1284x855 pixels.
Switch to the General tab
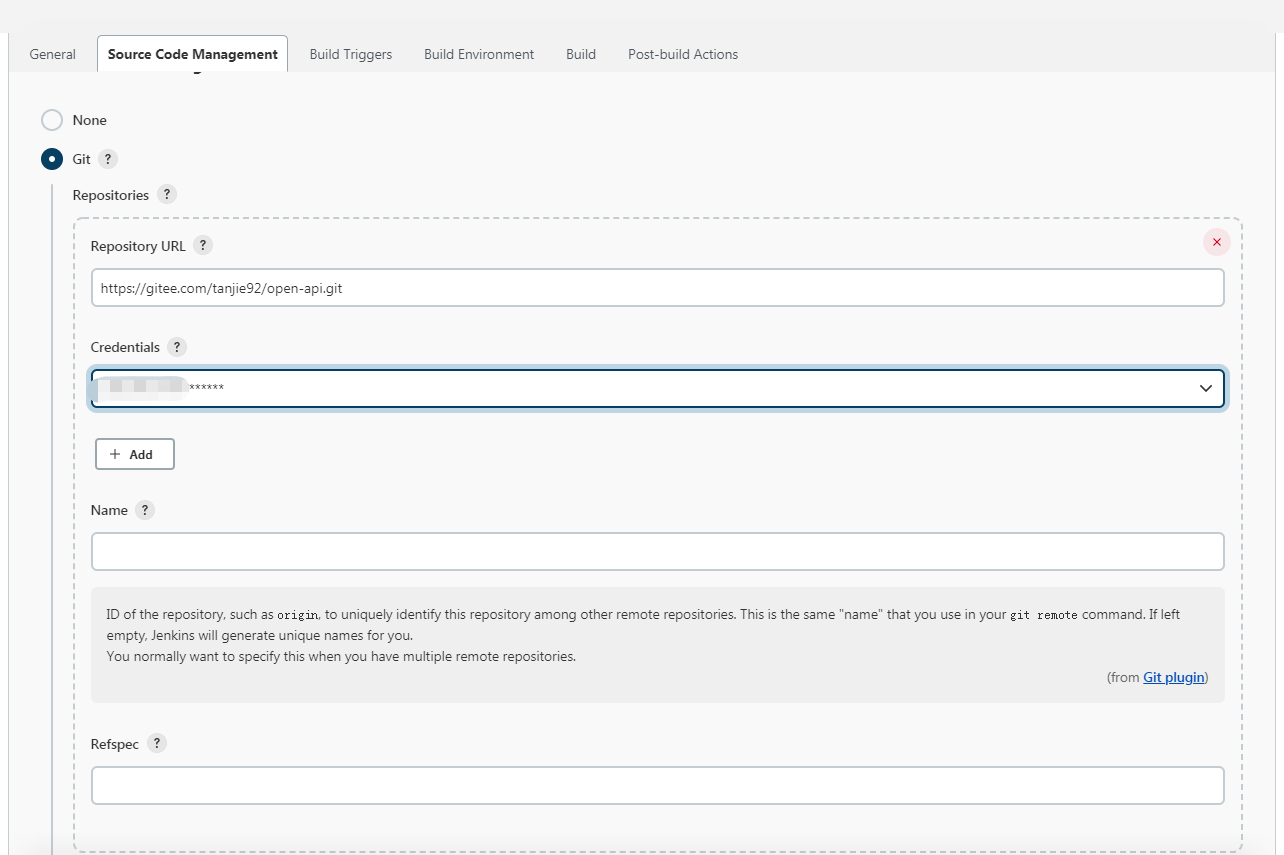pyautogui.click(x=52, y=54)
